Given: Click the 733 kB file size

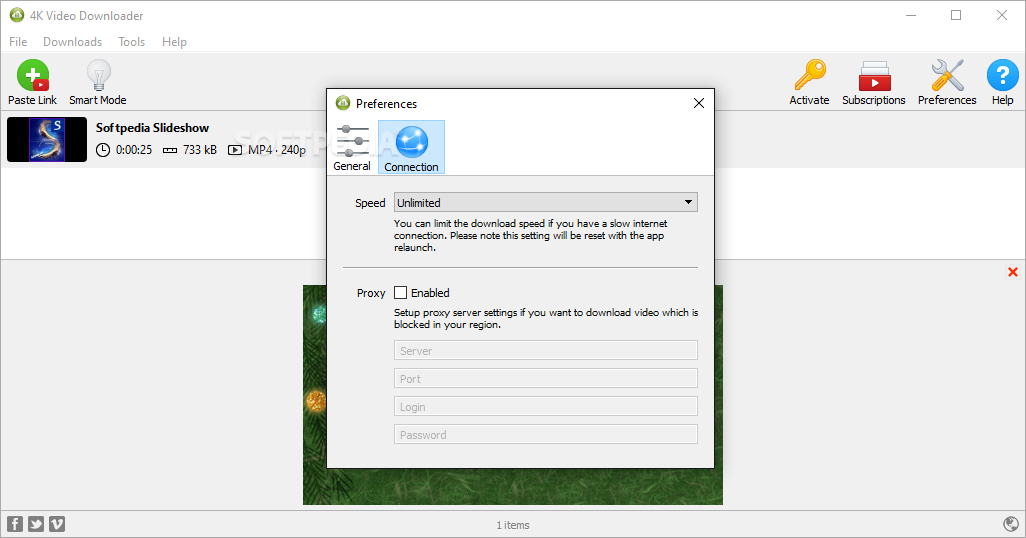Looking at the screenshot, I should (x=200, y=150).
